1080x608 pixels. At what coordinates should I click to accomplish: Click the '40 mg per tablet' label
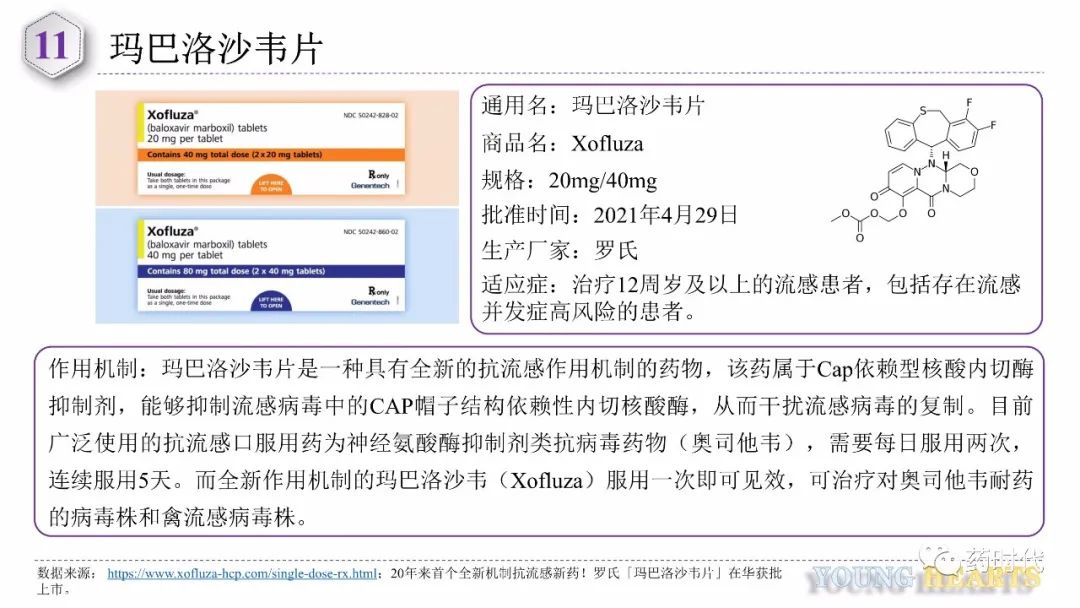pyautogui.click(x=185, y=255)
